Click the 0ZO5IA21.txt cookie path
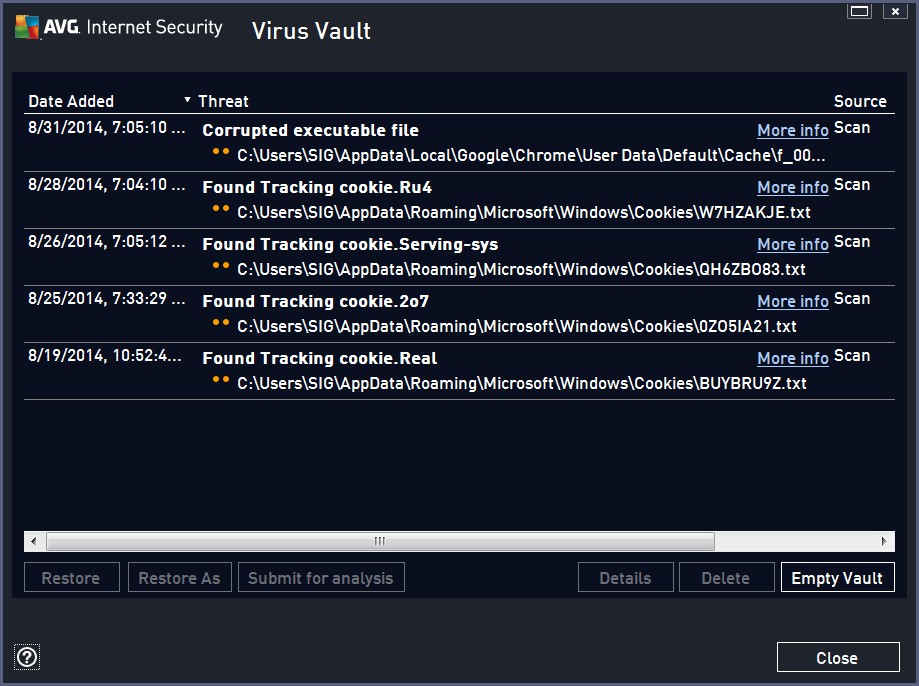Screen dimensions: 919x686 516,326
